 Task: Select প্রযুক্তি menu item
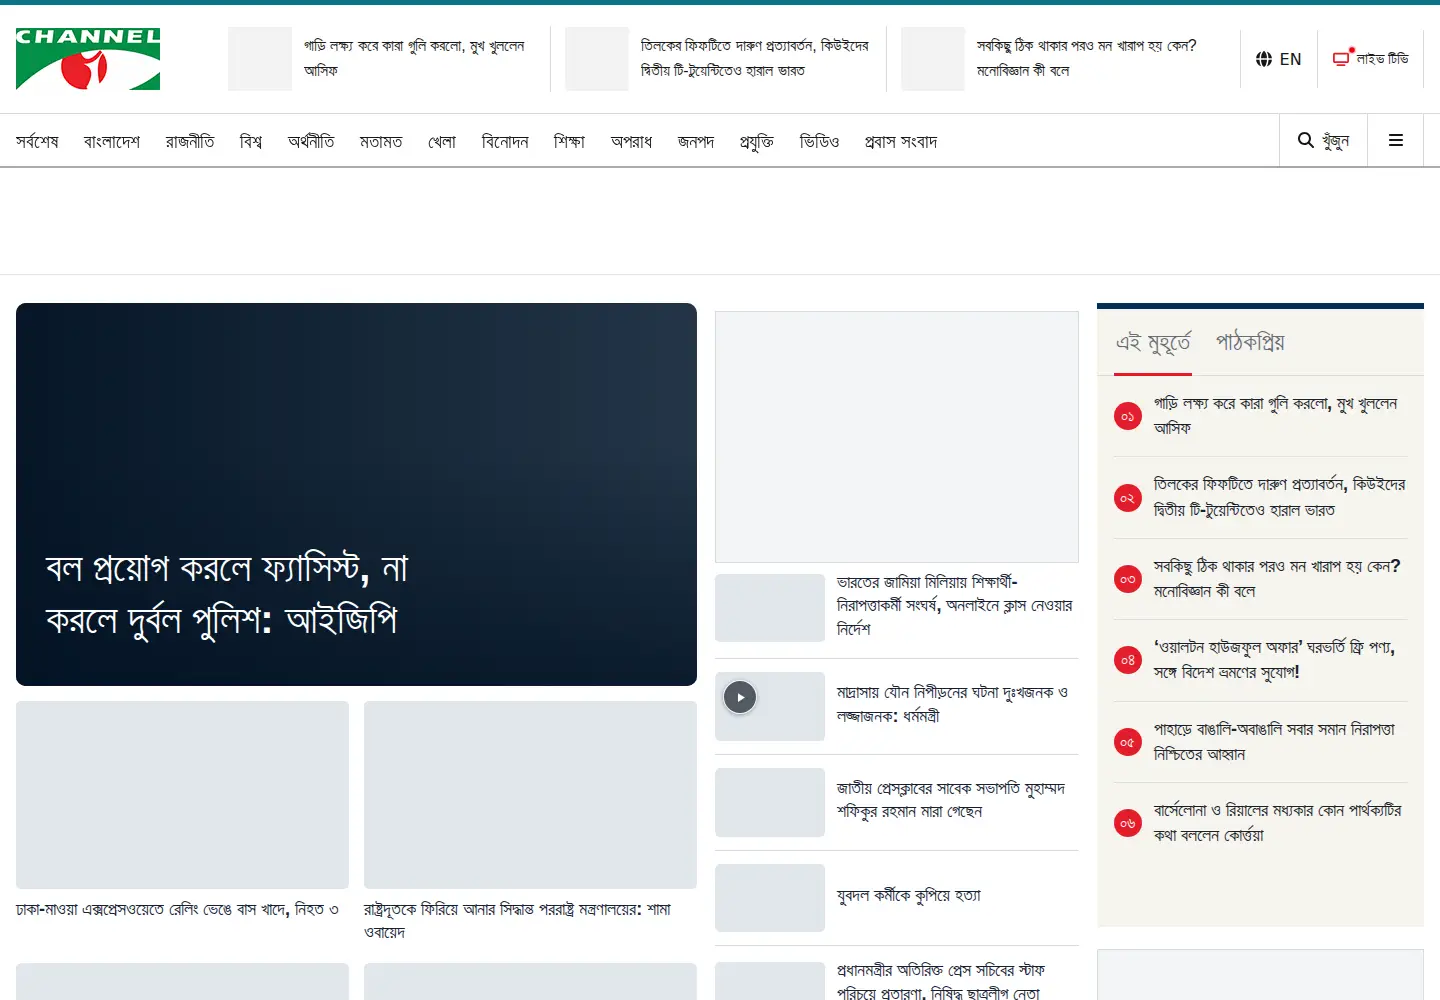coord(757,142)
